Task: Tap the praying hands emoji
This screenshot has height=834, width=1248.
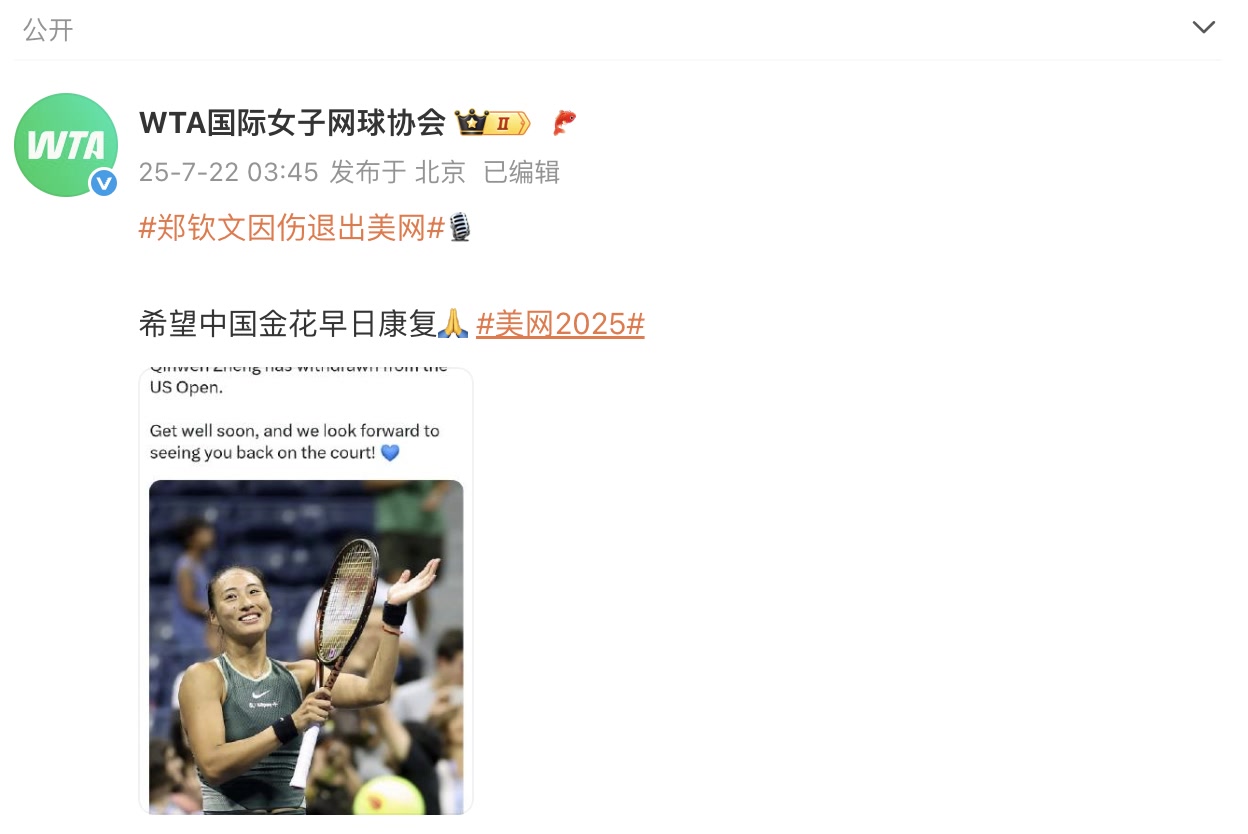Action: click(454, 324)
